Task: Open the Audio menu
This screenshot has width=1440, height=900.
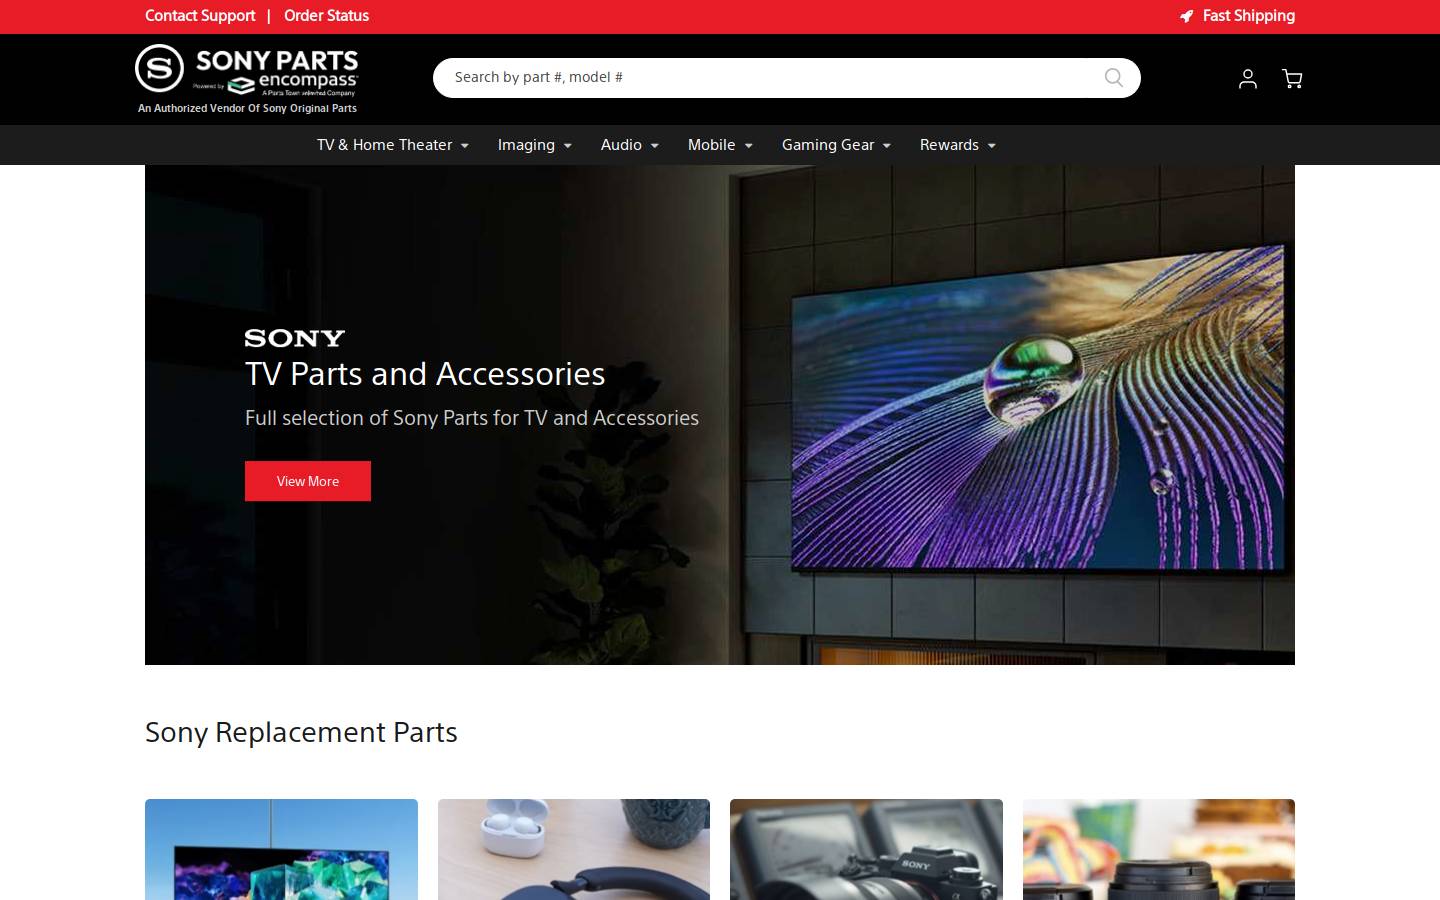Action: point(630,145)
